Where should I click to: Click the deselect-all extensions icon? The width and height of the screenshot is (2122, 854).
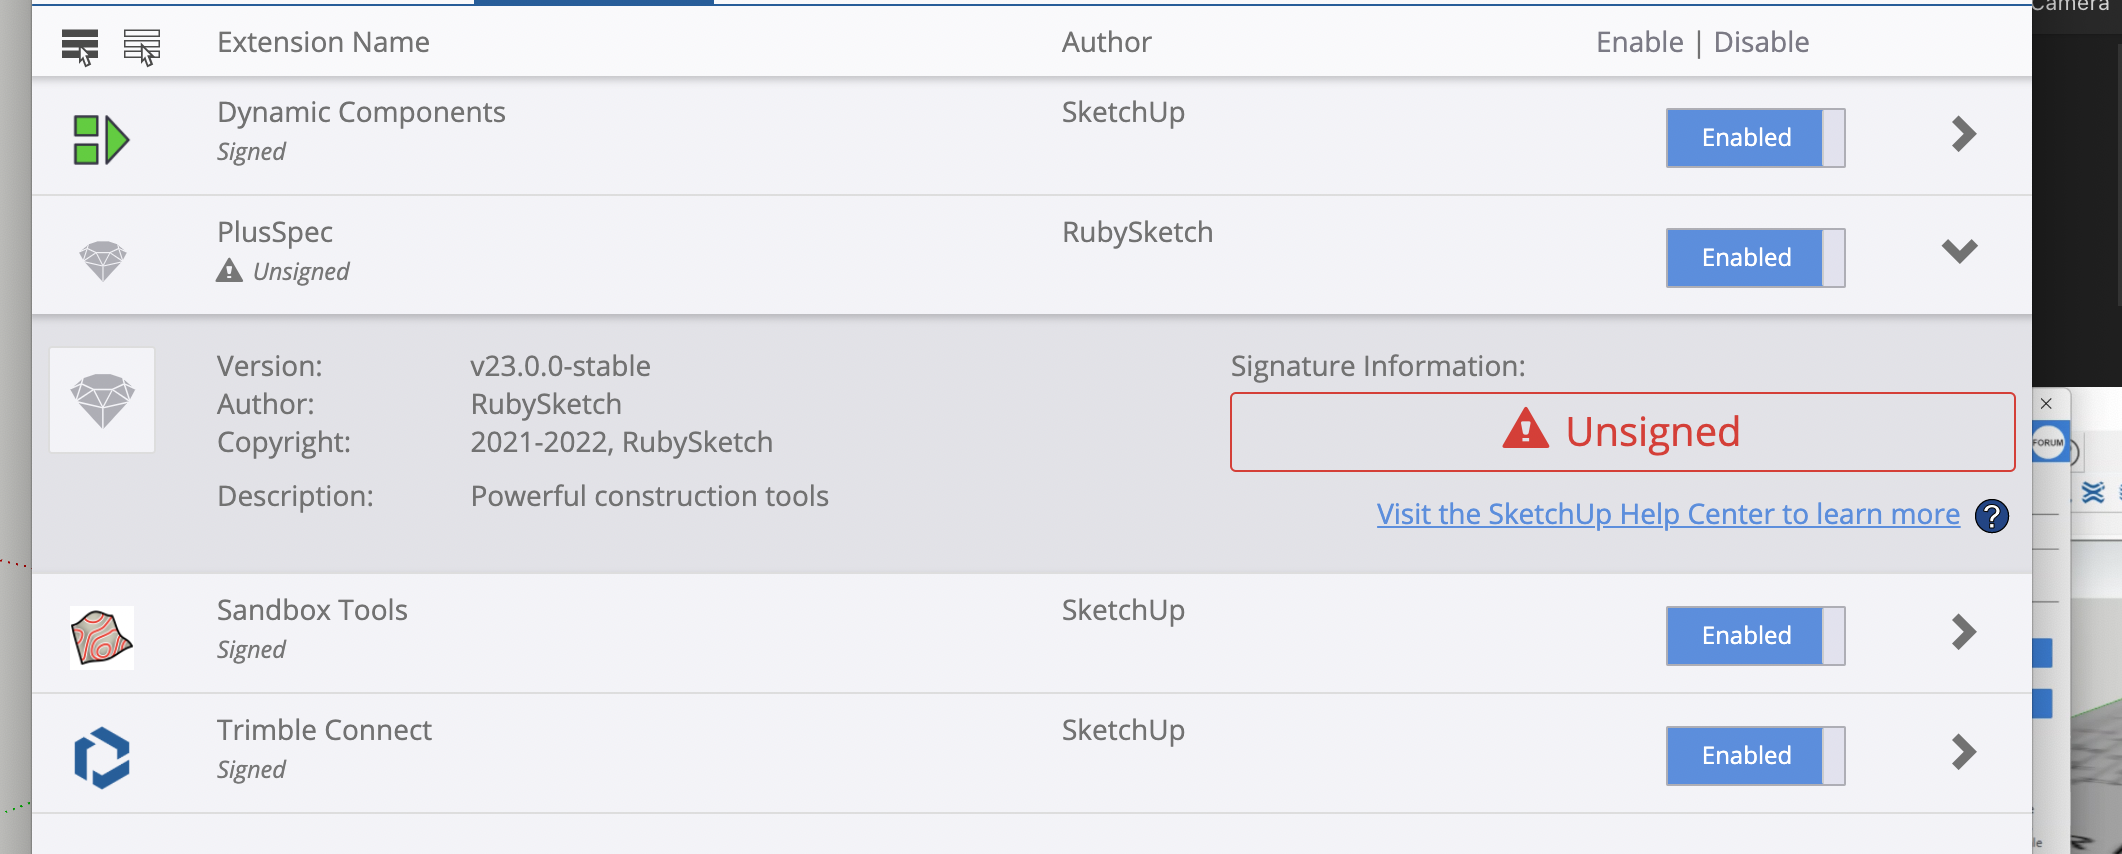tap(142, 46)
